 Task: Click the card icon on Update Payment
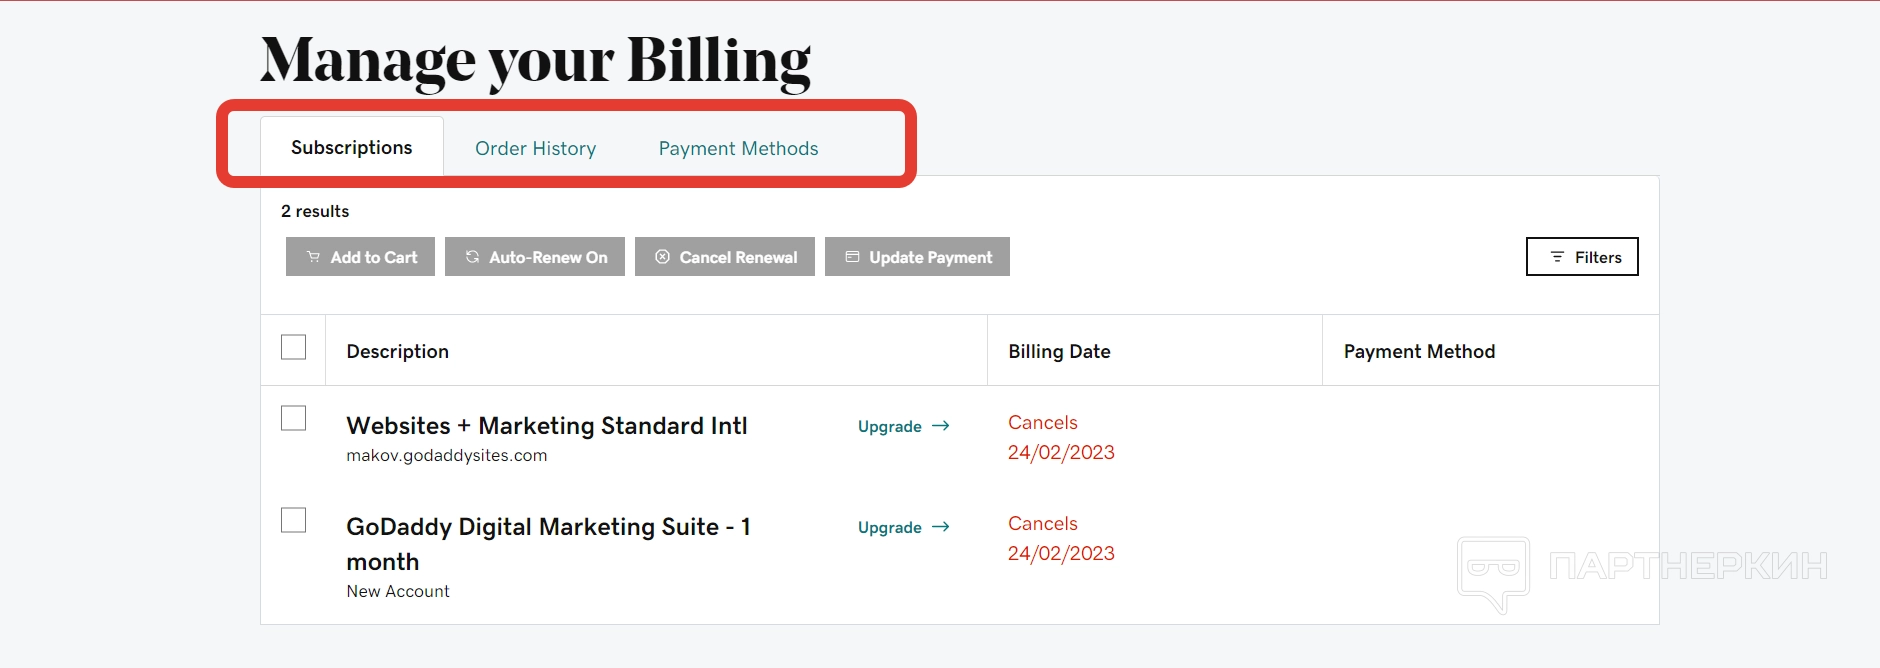[852, 257]
